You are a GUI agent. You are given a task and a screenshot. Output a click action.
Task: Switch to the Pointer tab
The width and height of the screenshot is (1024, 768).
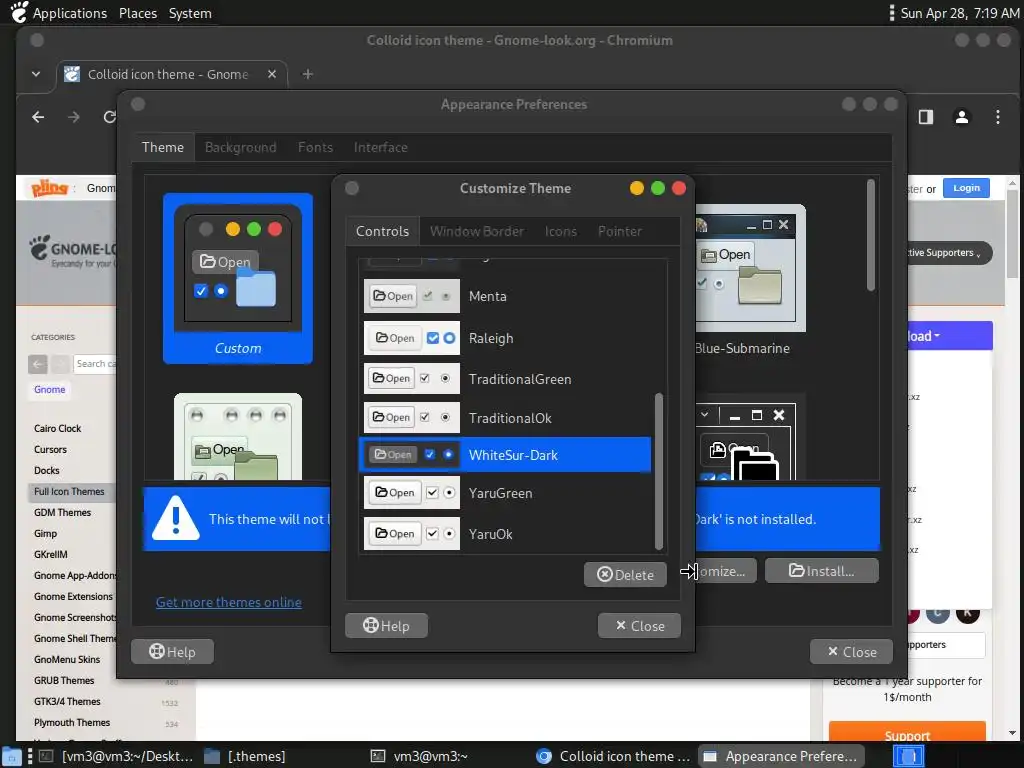(620, 231)
